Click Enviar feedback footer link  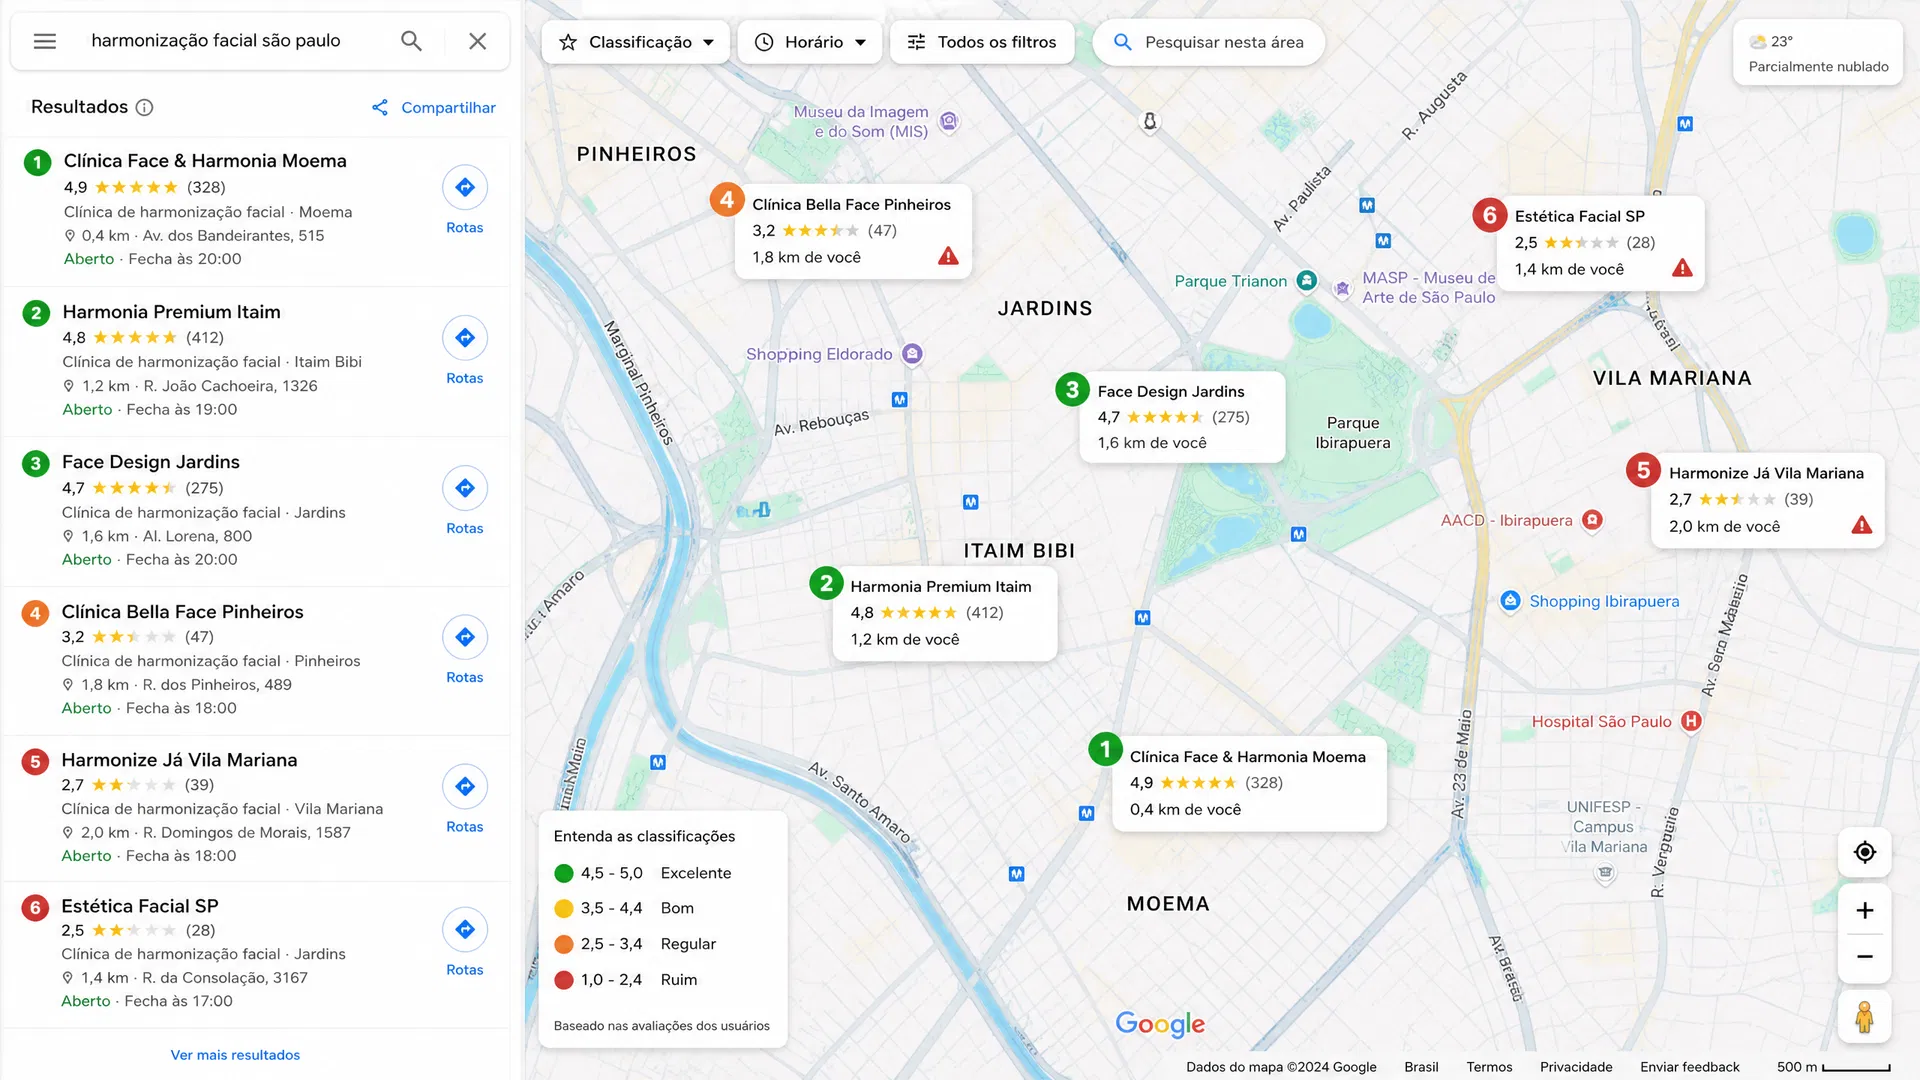click(1689, 1067)
